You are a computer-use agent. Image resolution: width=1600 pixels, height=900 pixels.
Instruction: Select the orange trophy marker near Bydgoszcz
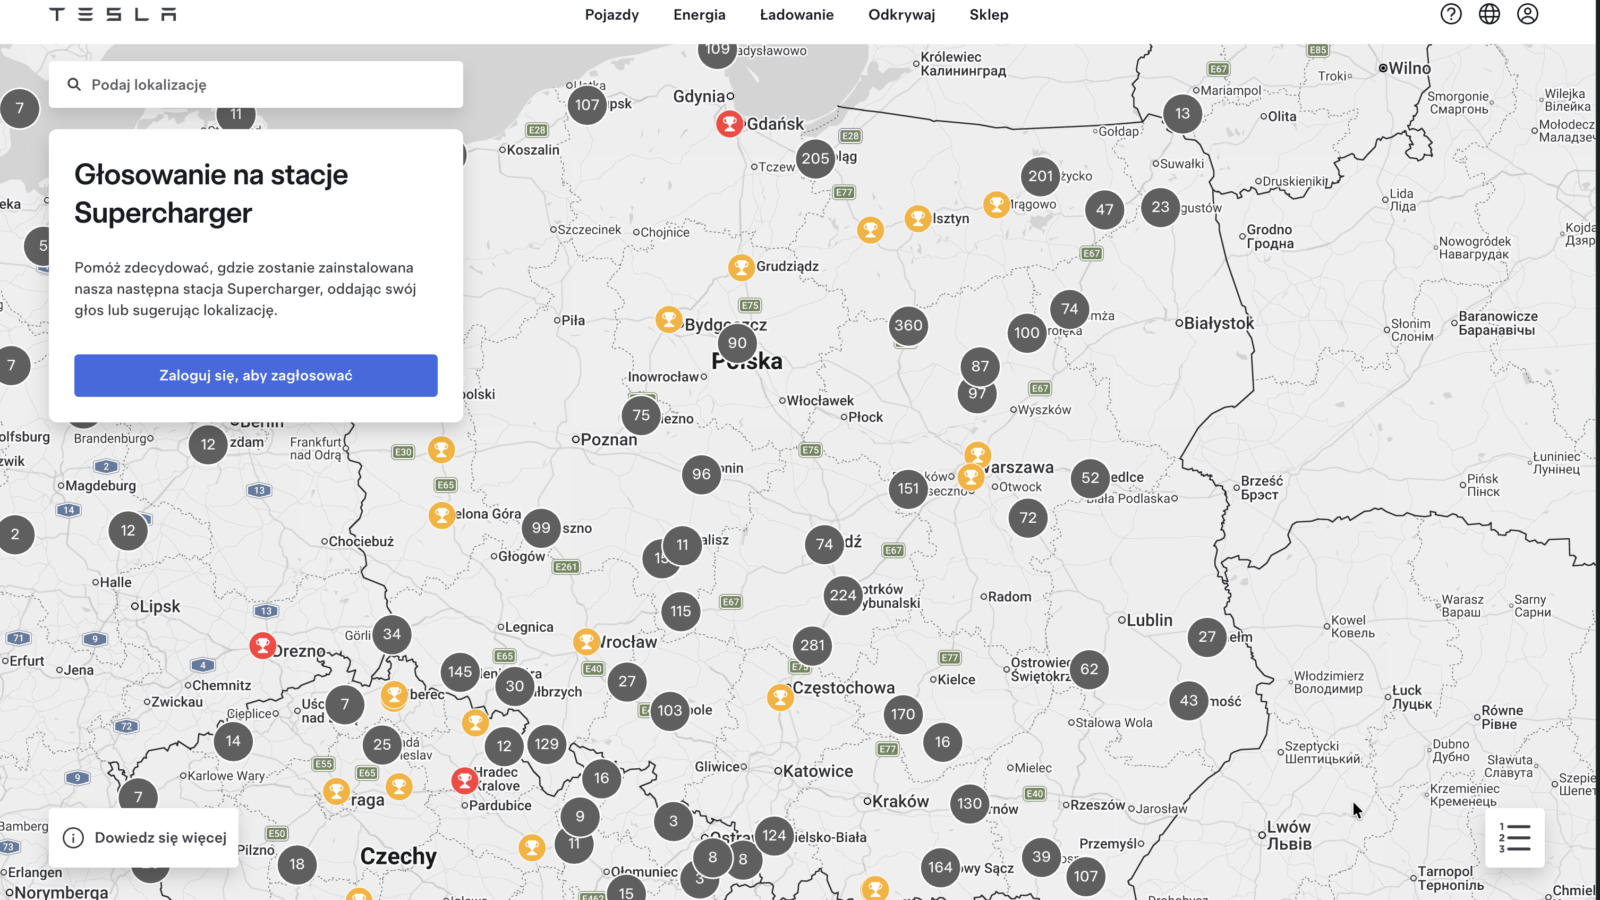(668, 319)
